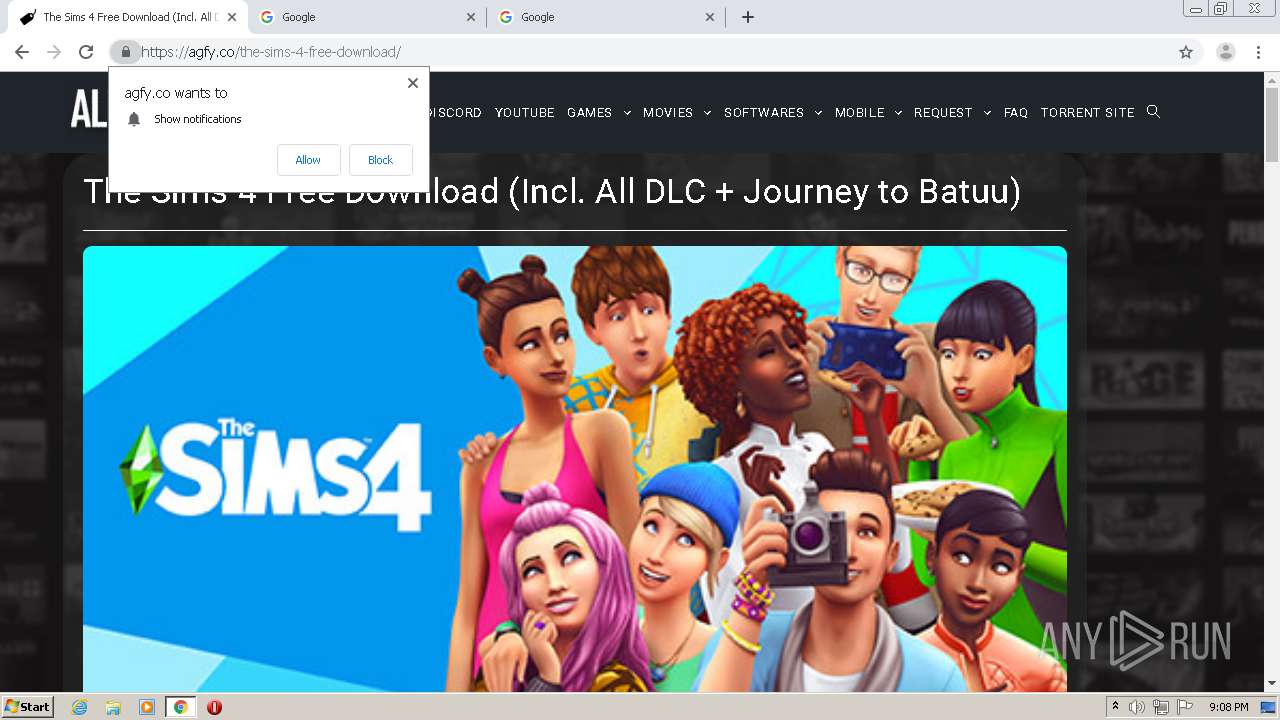Close the second Google tab

710,17
